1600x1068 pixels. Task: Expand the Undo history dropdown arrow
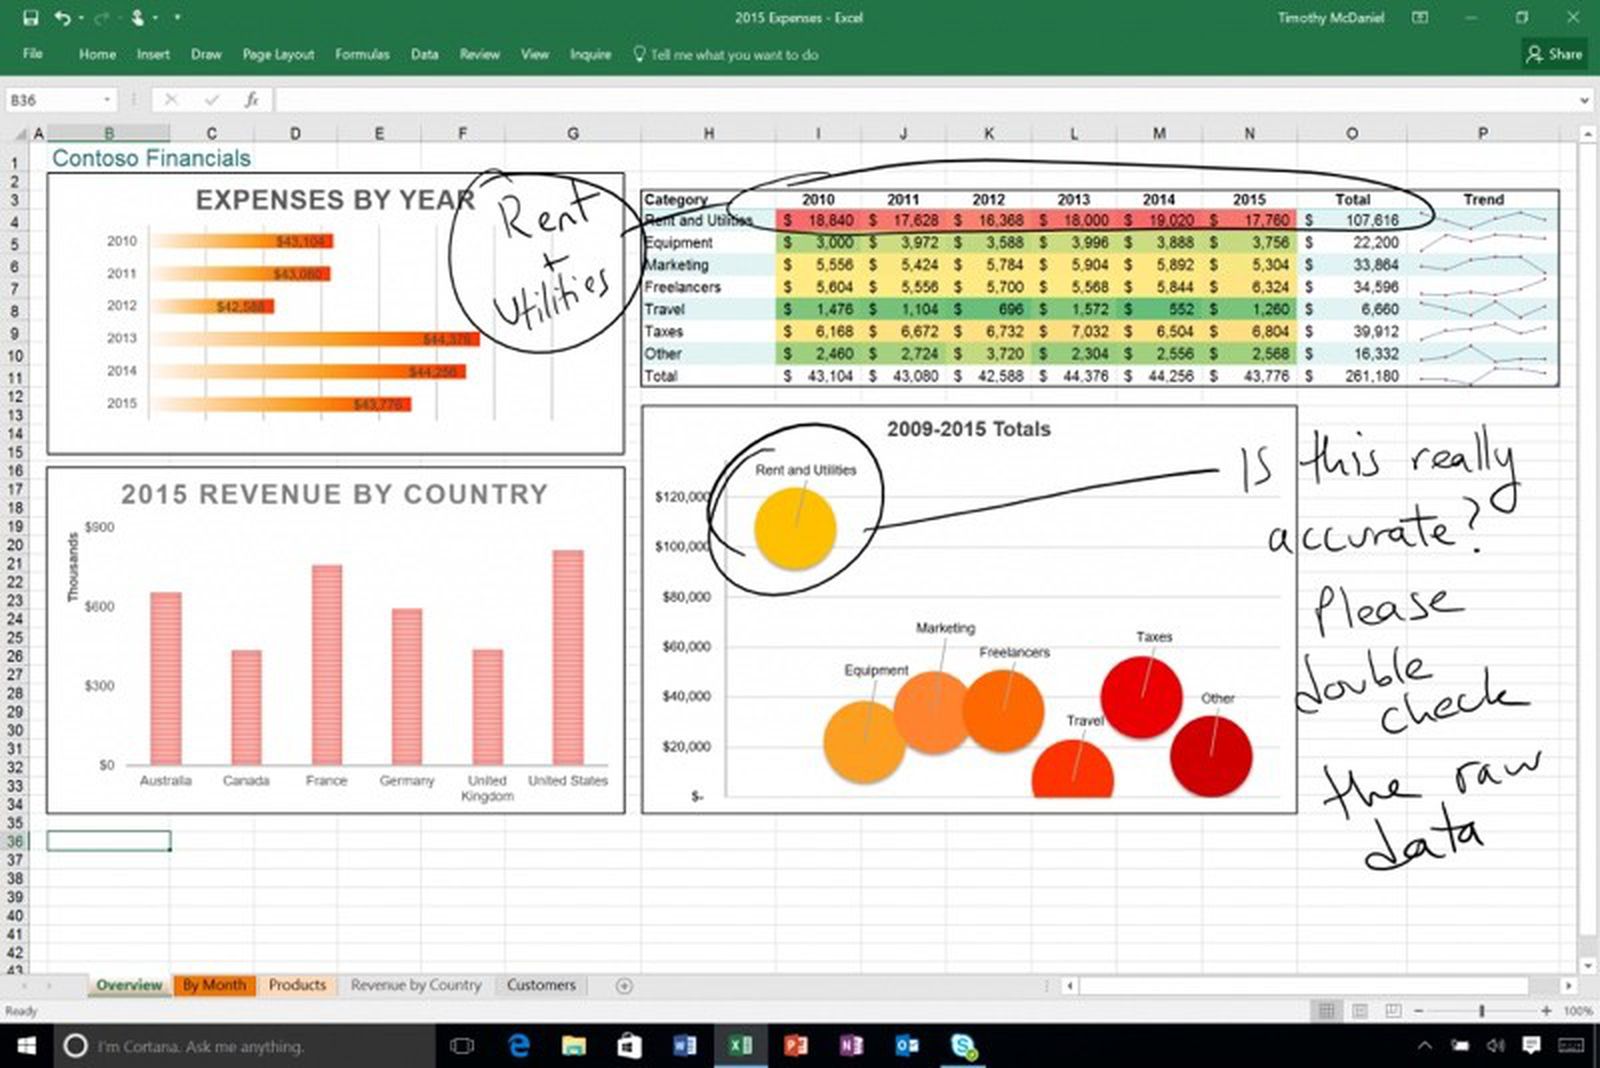point(81,18)
